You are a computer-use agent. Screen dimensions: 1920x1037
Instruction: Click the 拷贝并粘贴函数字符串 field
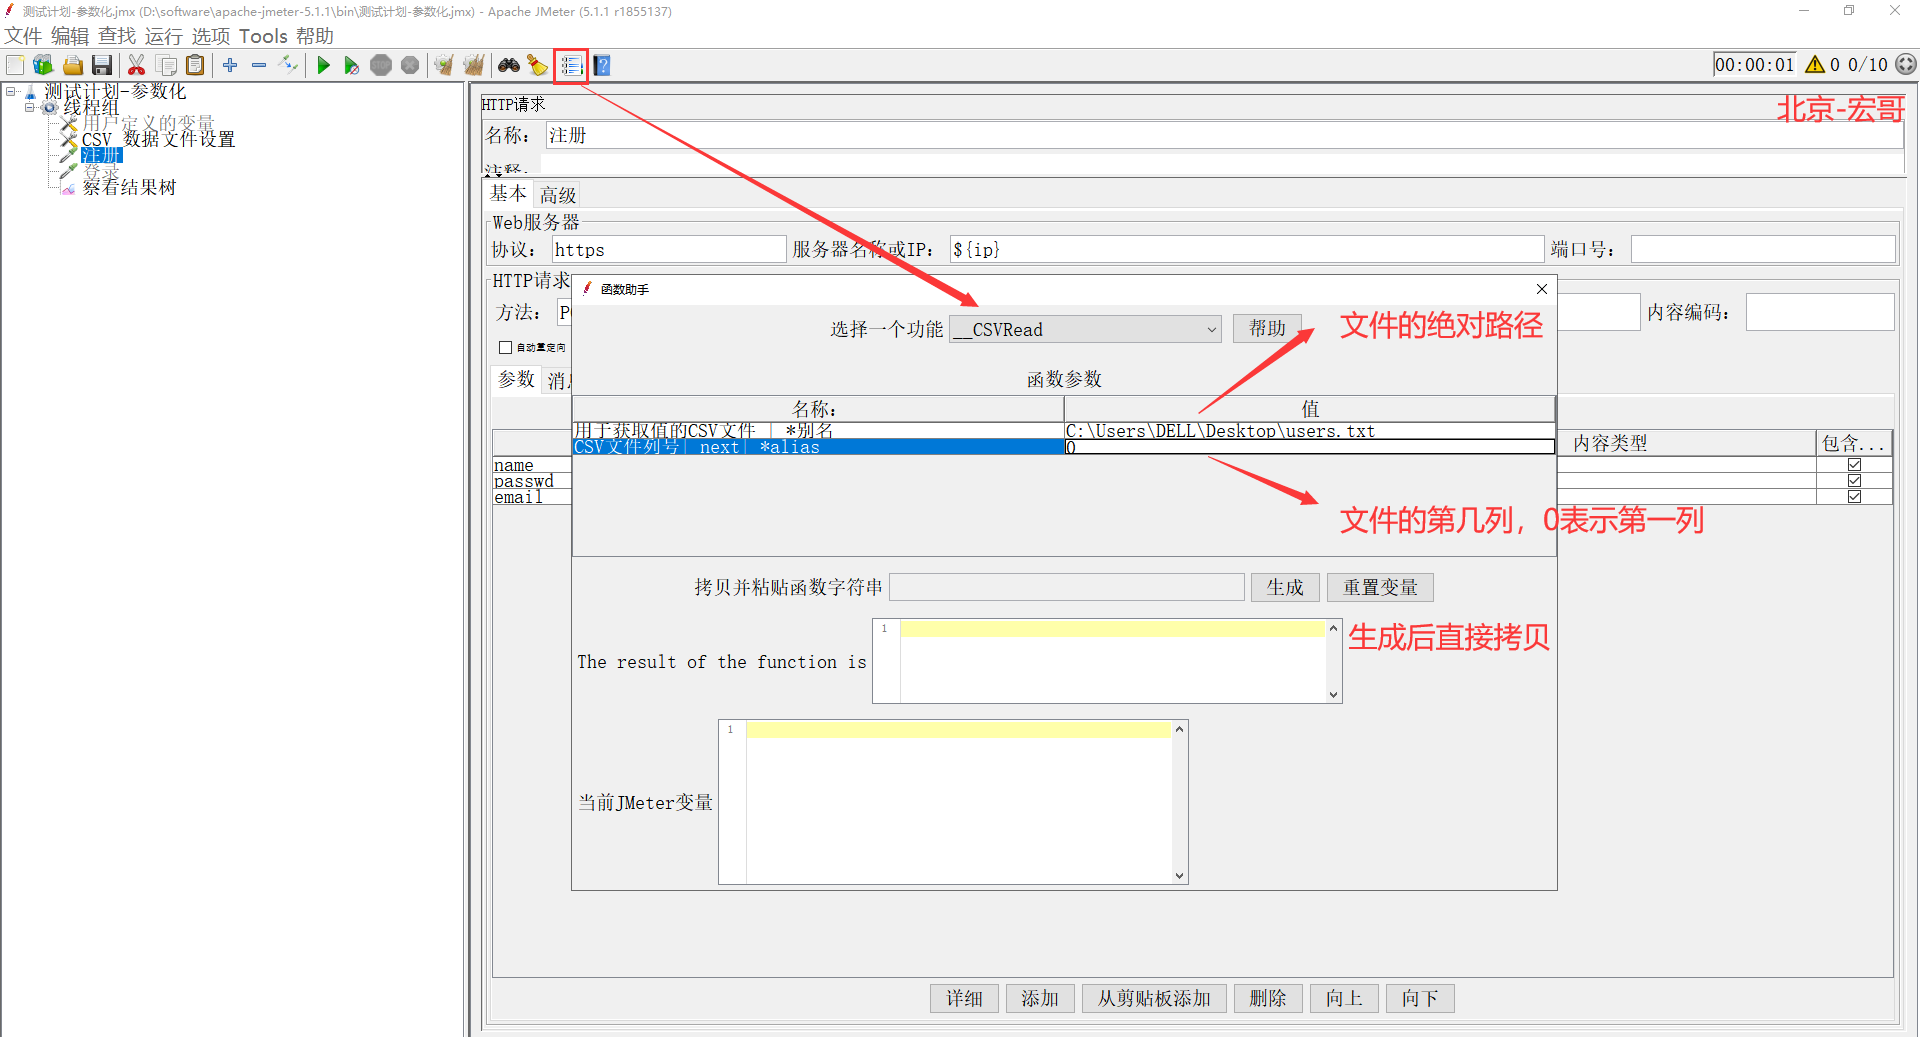[1066, 587]
